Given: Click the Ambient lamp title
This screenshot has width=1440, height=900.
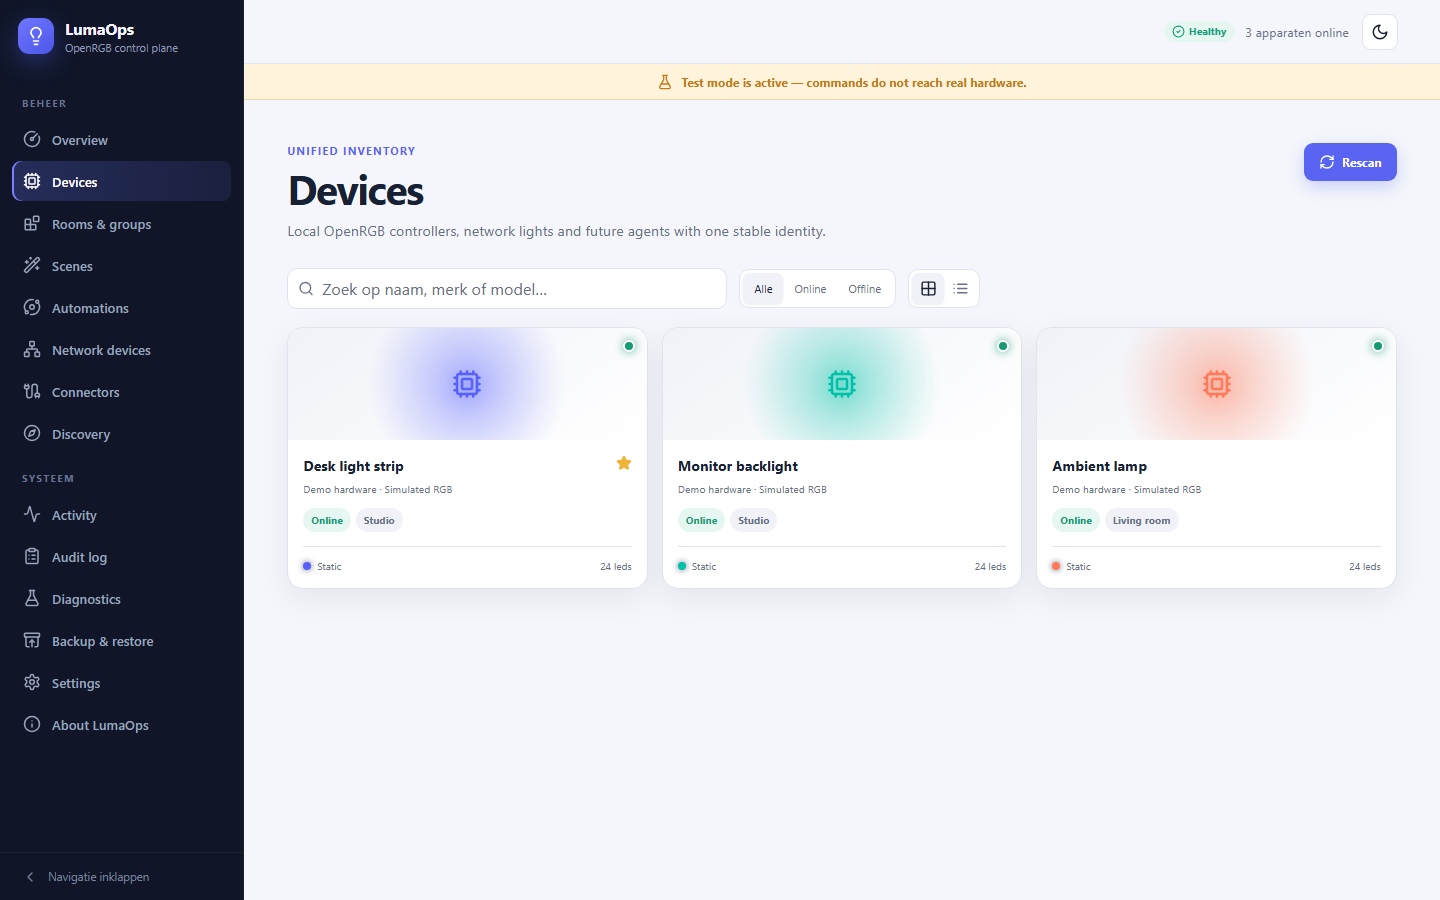Looking at the screenshot, I should [x=1100, y=466].
